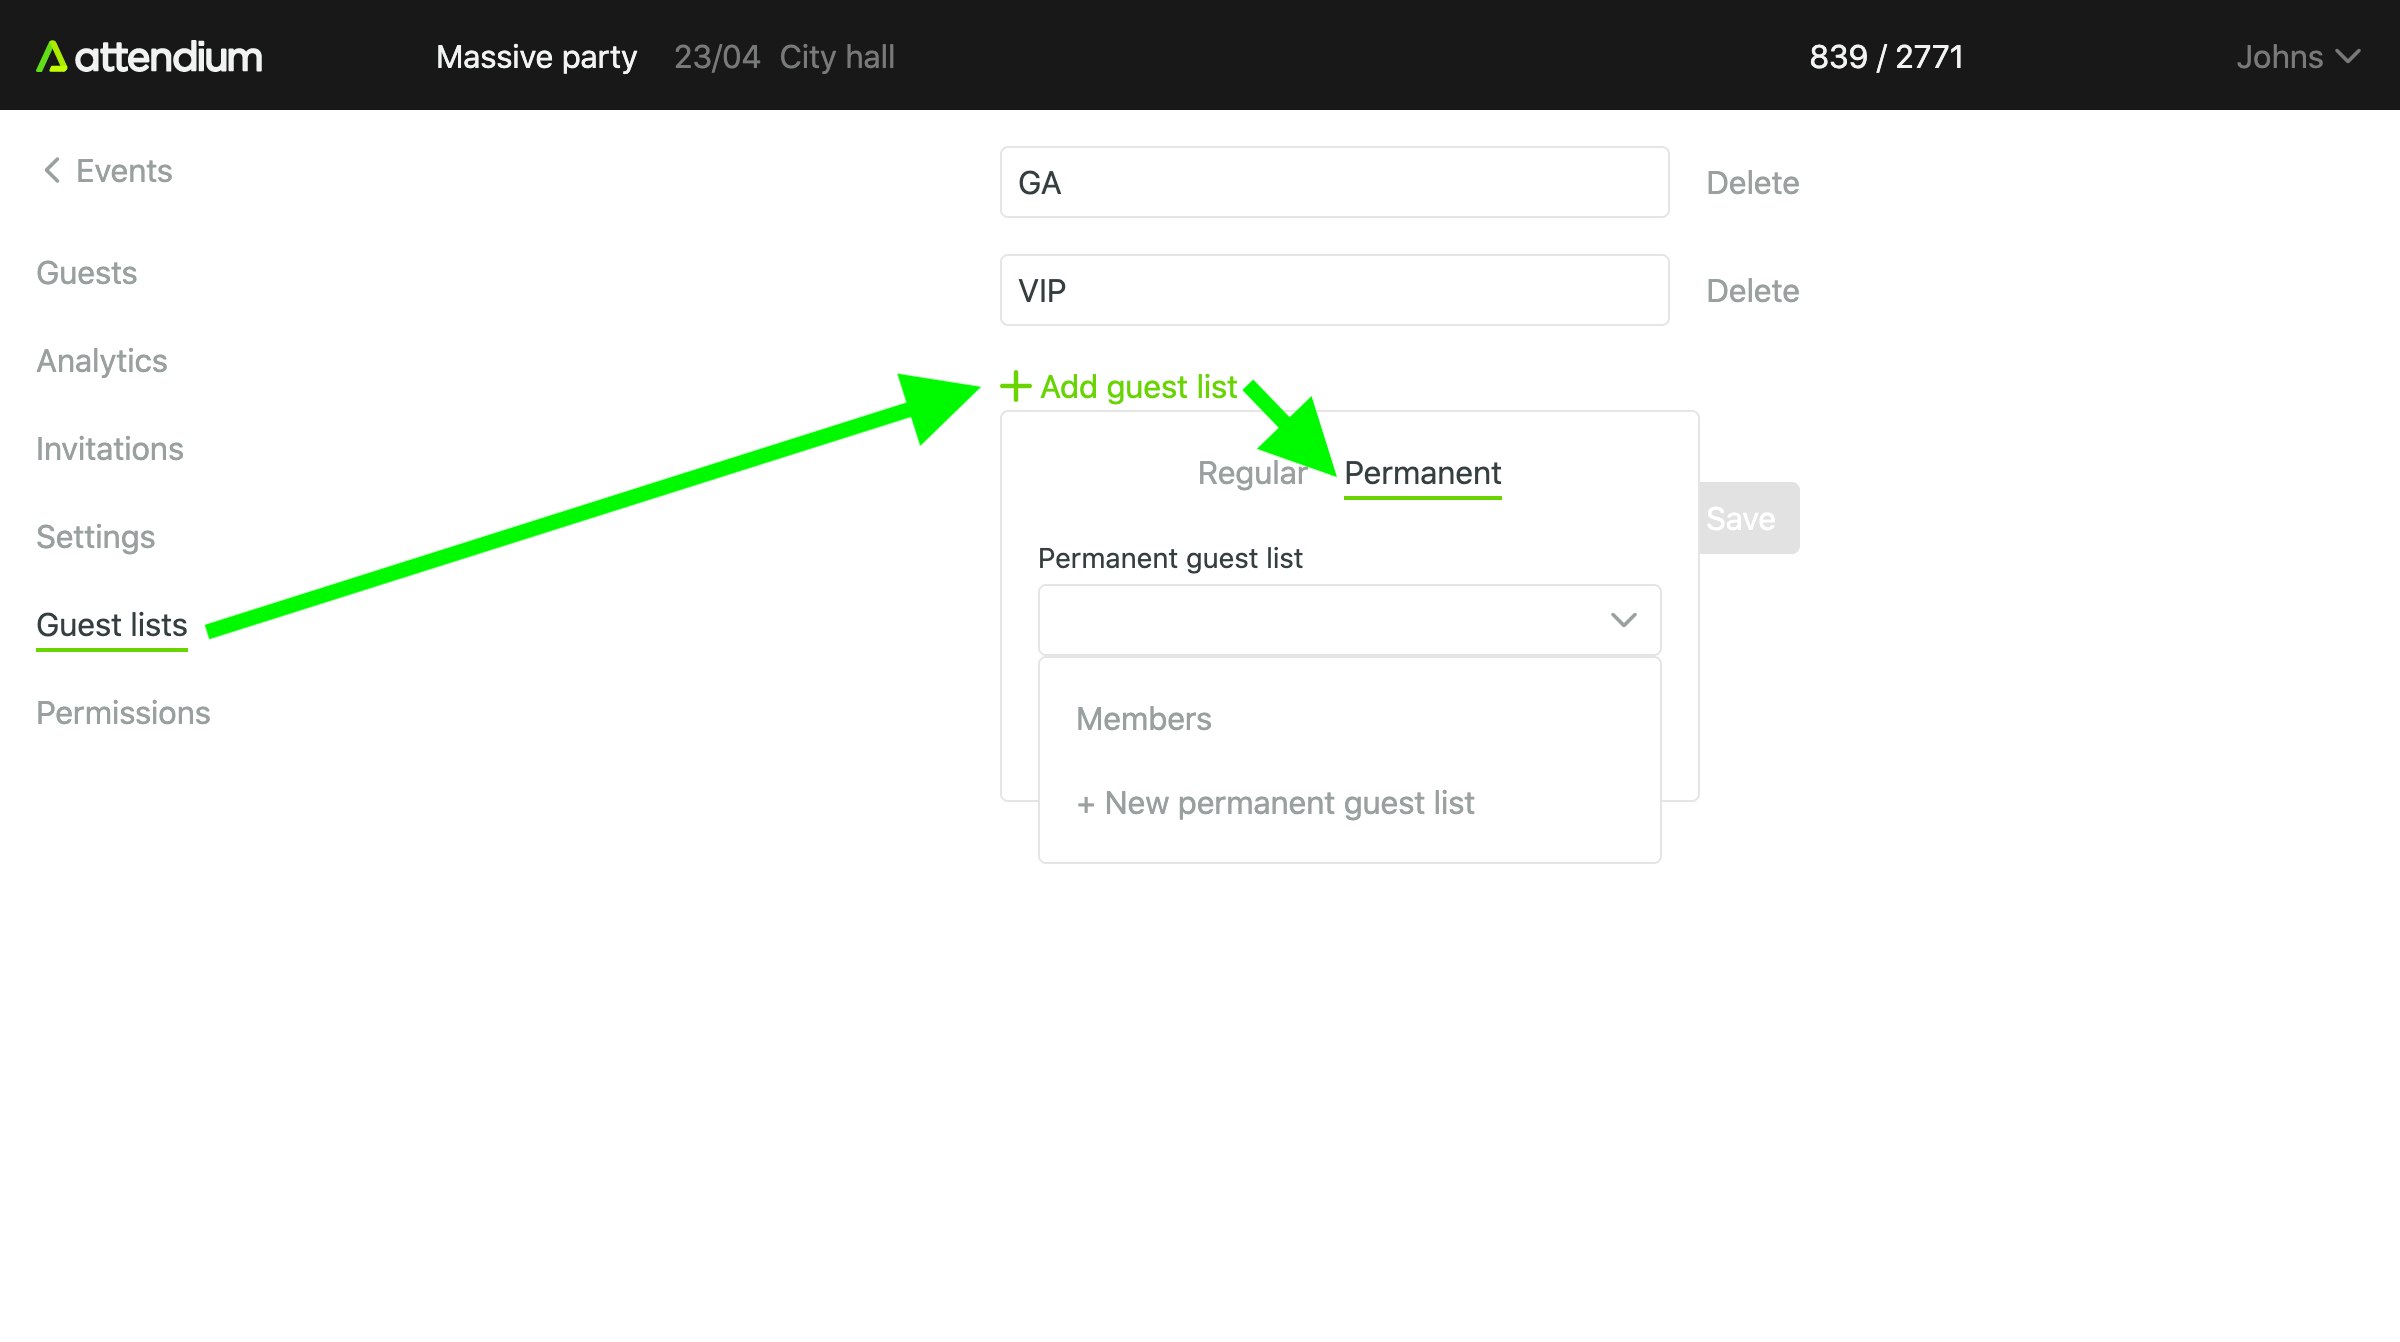Go to Invitations section
Viewport: 2400px width, 1342px height.
click(110, 449)
